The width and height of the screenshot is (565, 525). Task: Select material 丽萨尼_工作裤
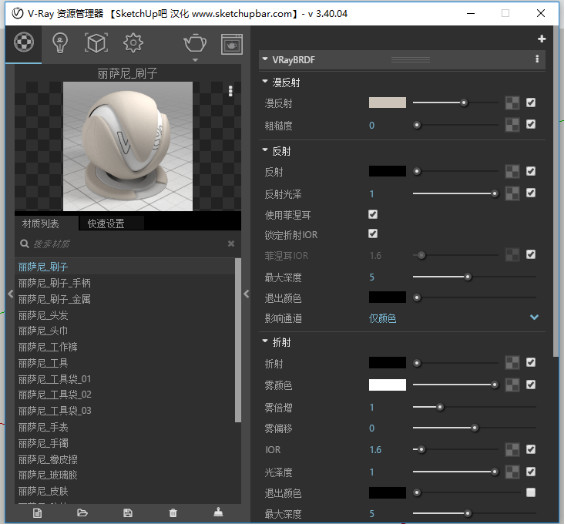tap(48, 347)
